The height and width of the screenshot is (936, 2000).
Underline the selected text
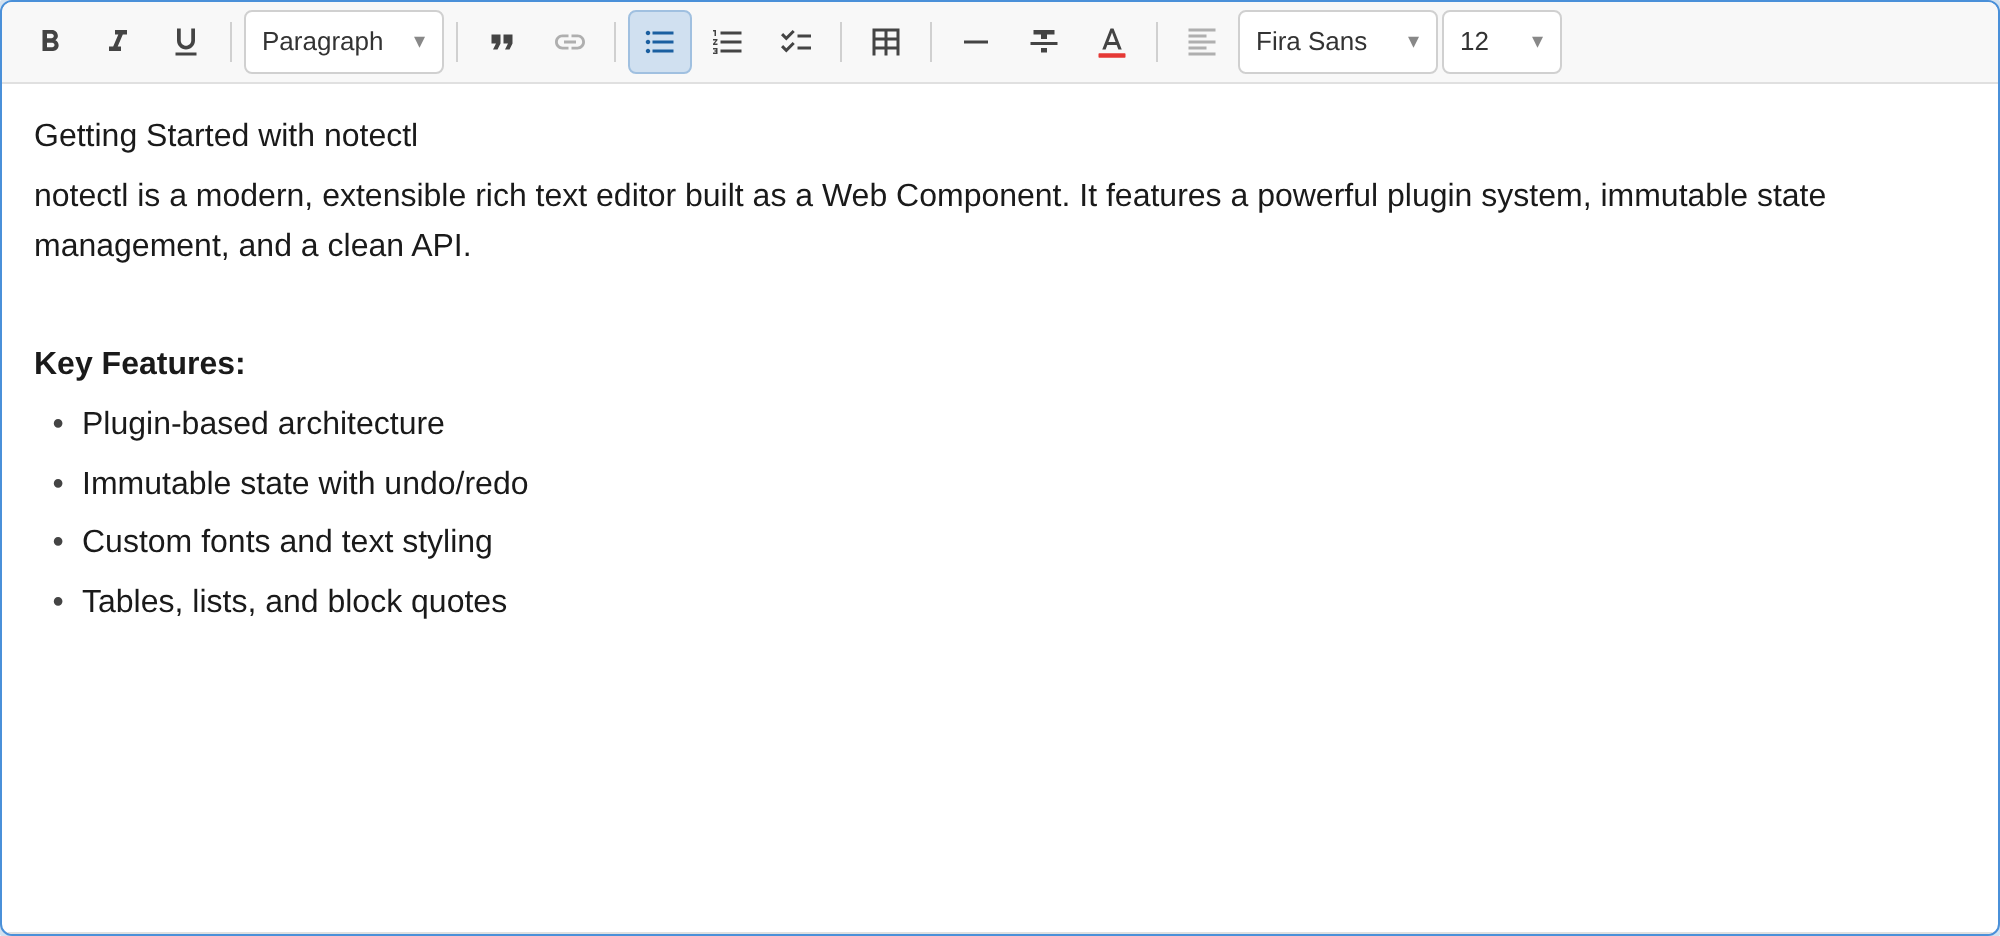click(185, 41)
